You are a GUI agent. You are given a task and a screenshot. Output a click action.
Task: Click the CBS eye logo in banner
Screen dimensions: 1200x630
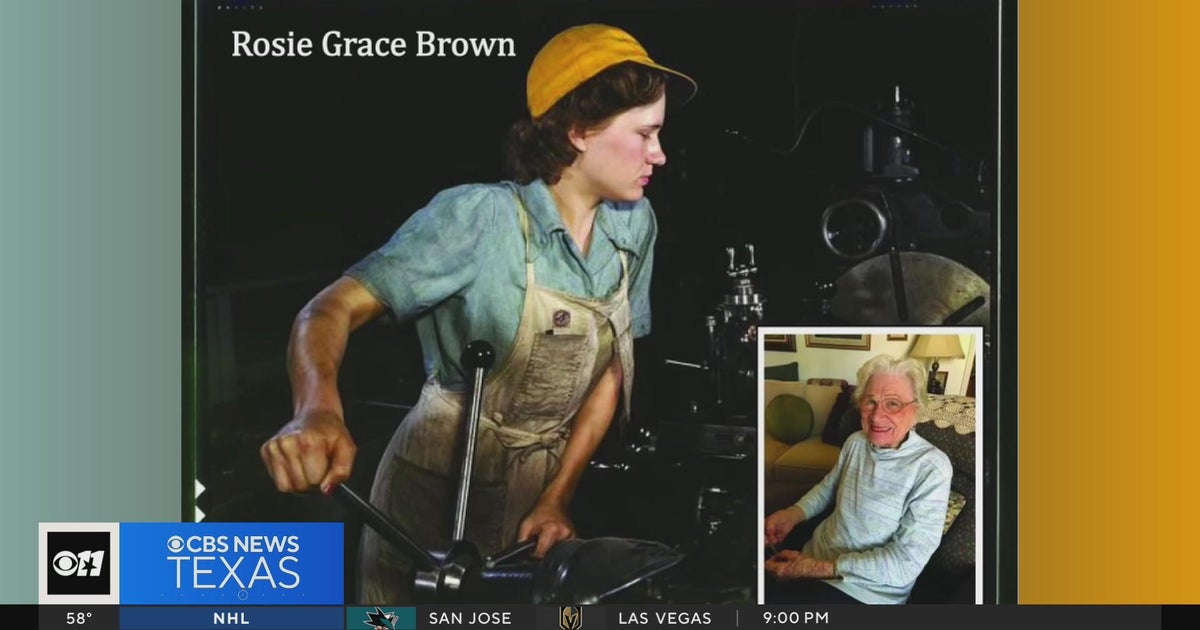pos(176,544)
